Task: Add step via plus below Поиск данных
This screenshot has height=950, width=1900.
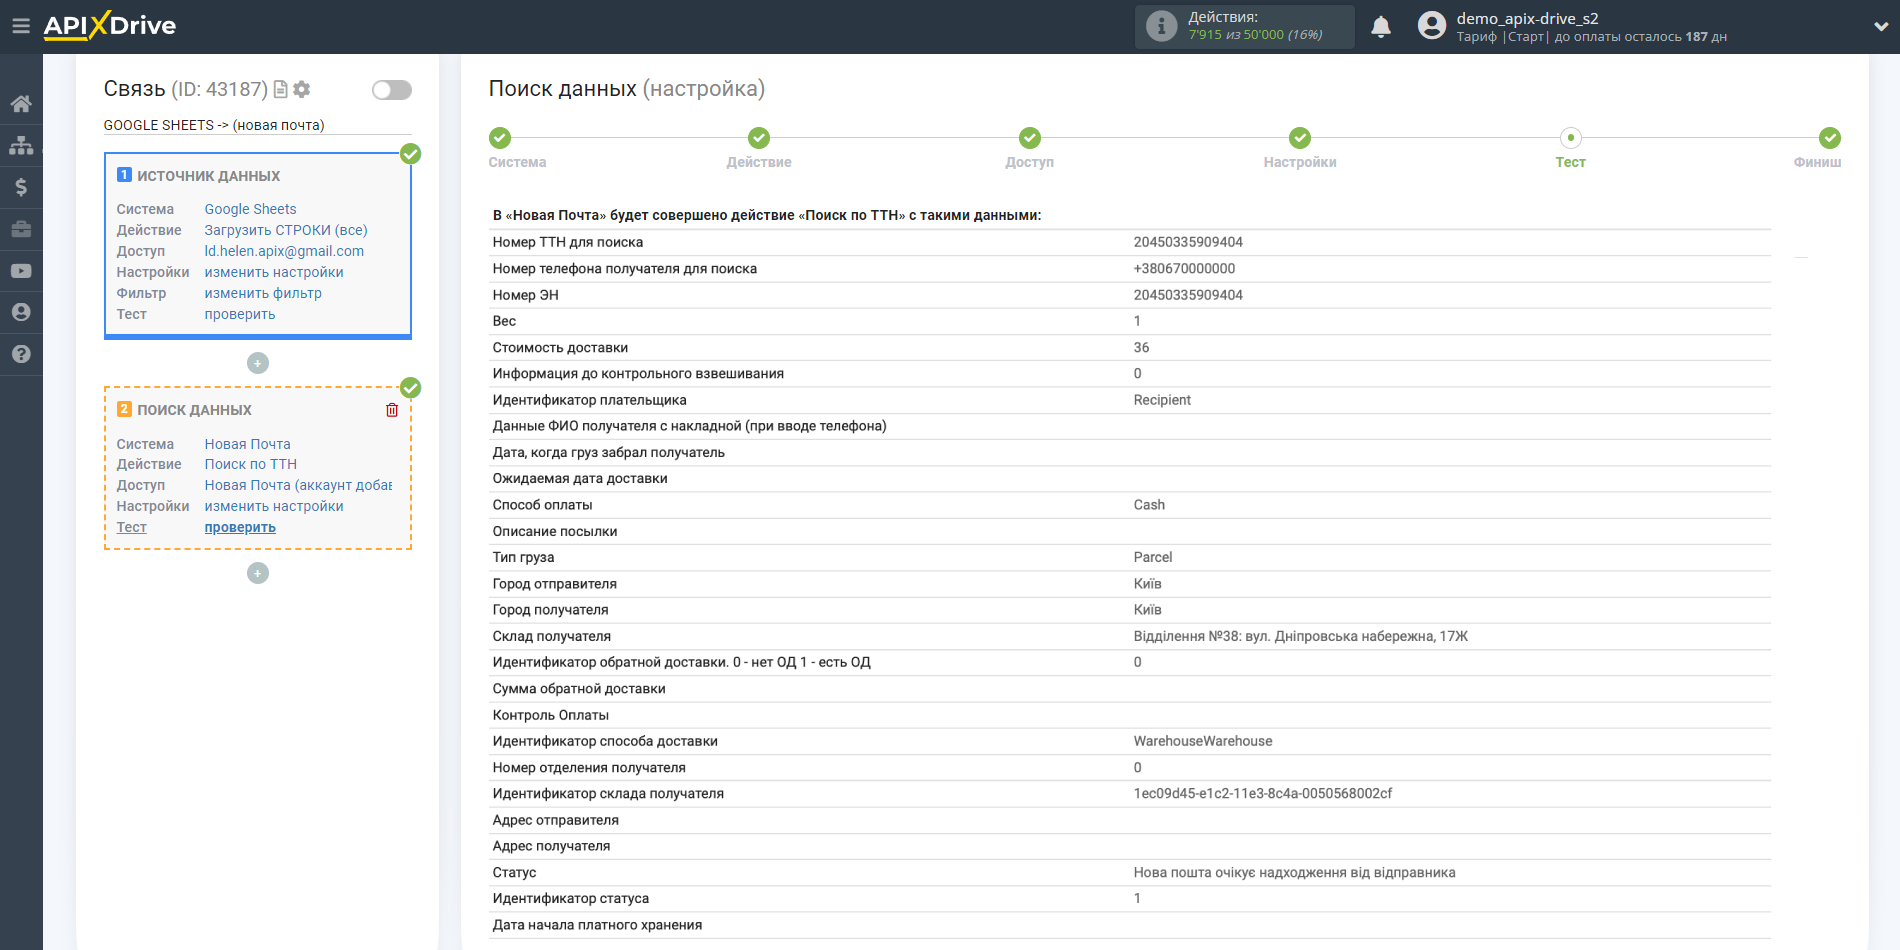Action: click(x=258, y=573)
